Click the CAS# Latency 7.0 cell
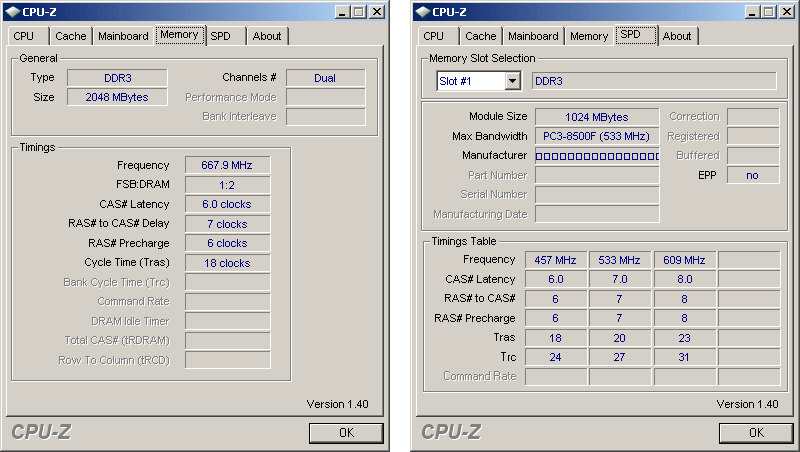Image resolution: width=800 pixels, height=452 pixels. pyautogui.click(x=620, y=280)
